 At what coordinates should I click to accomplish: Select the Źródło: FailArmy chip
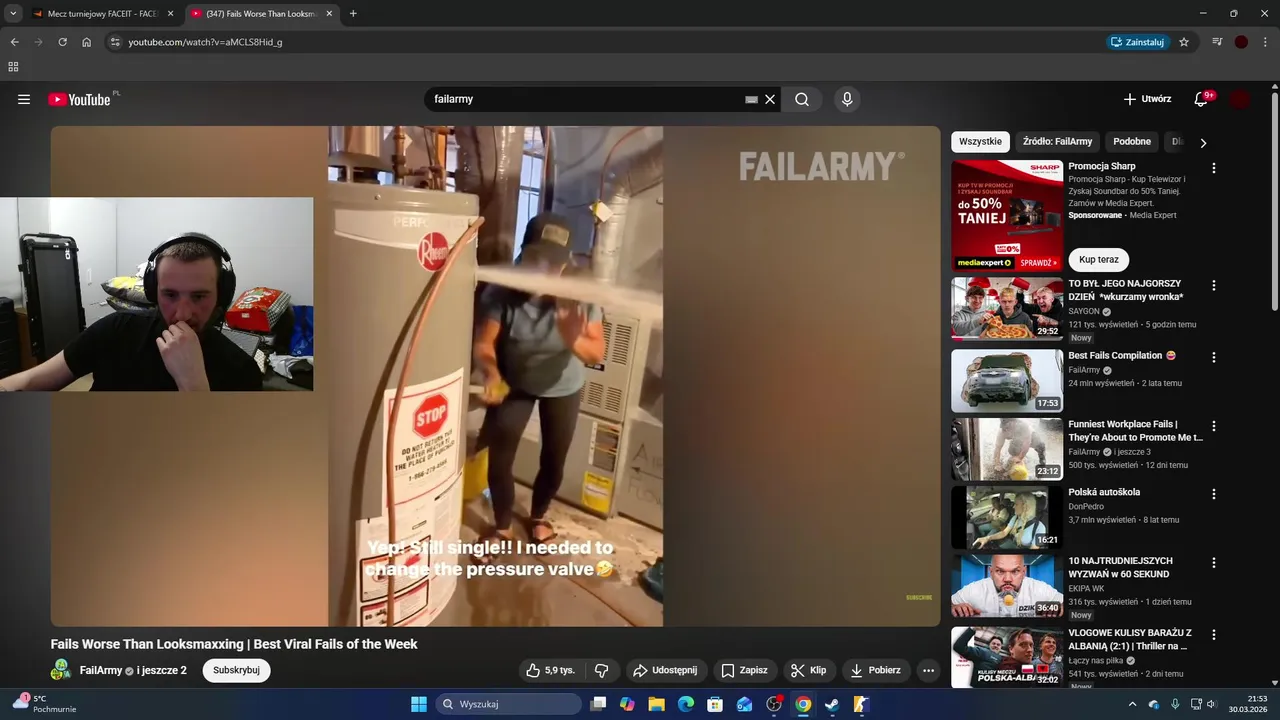point(1057,141)
